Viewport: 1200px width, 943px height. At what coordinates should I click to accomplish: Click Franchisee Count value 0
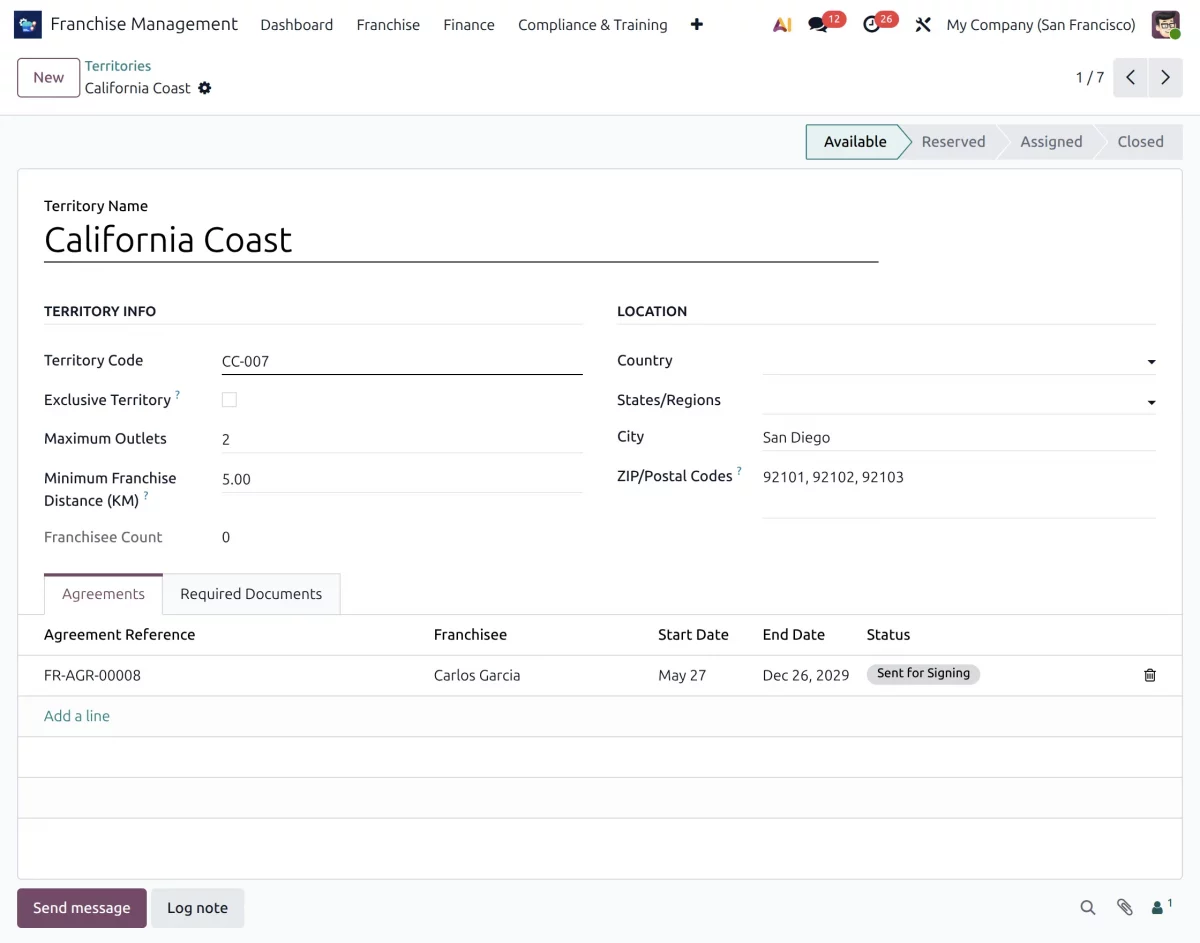point(226,538)
